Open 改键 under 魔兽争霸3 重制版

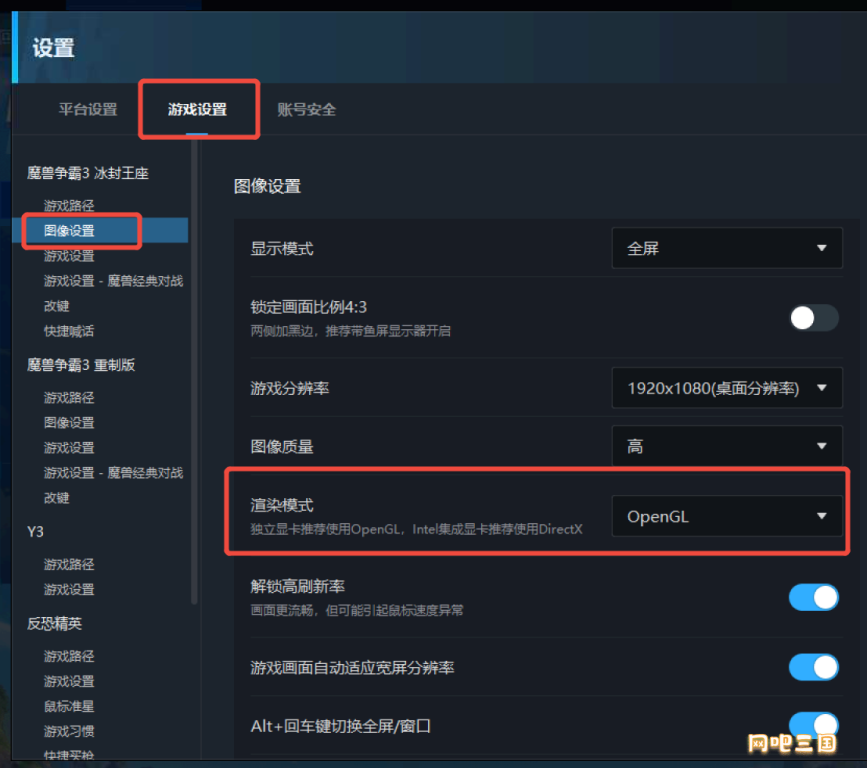56,498
